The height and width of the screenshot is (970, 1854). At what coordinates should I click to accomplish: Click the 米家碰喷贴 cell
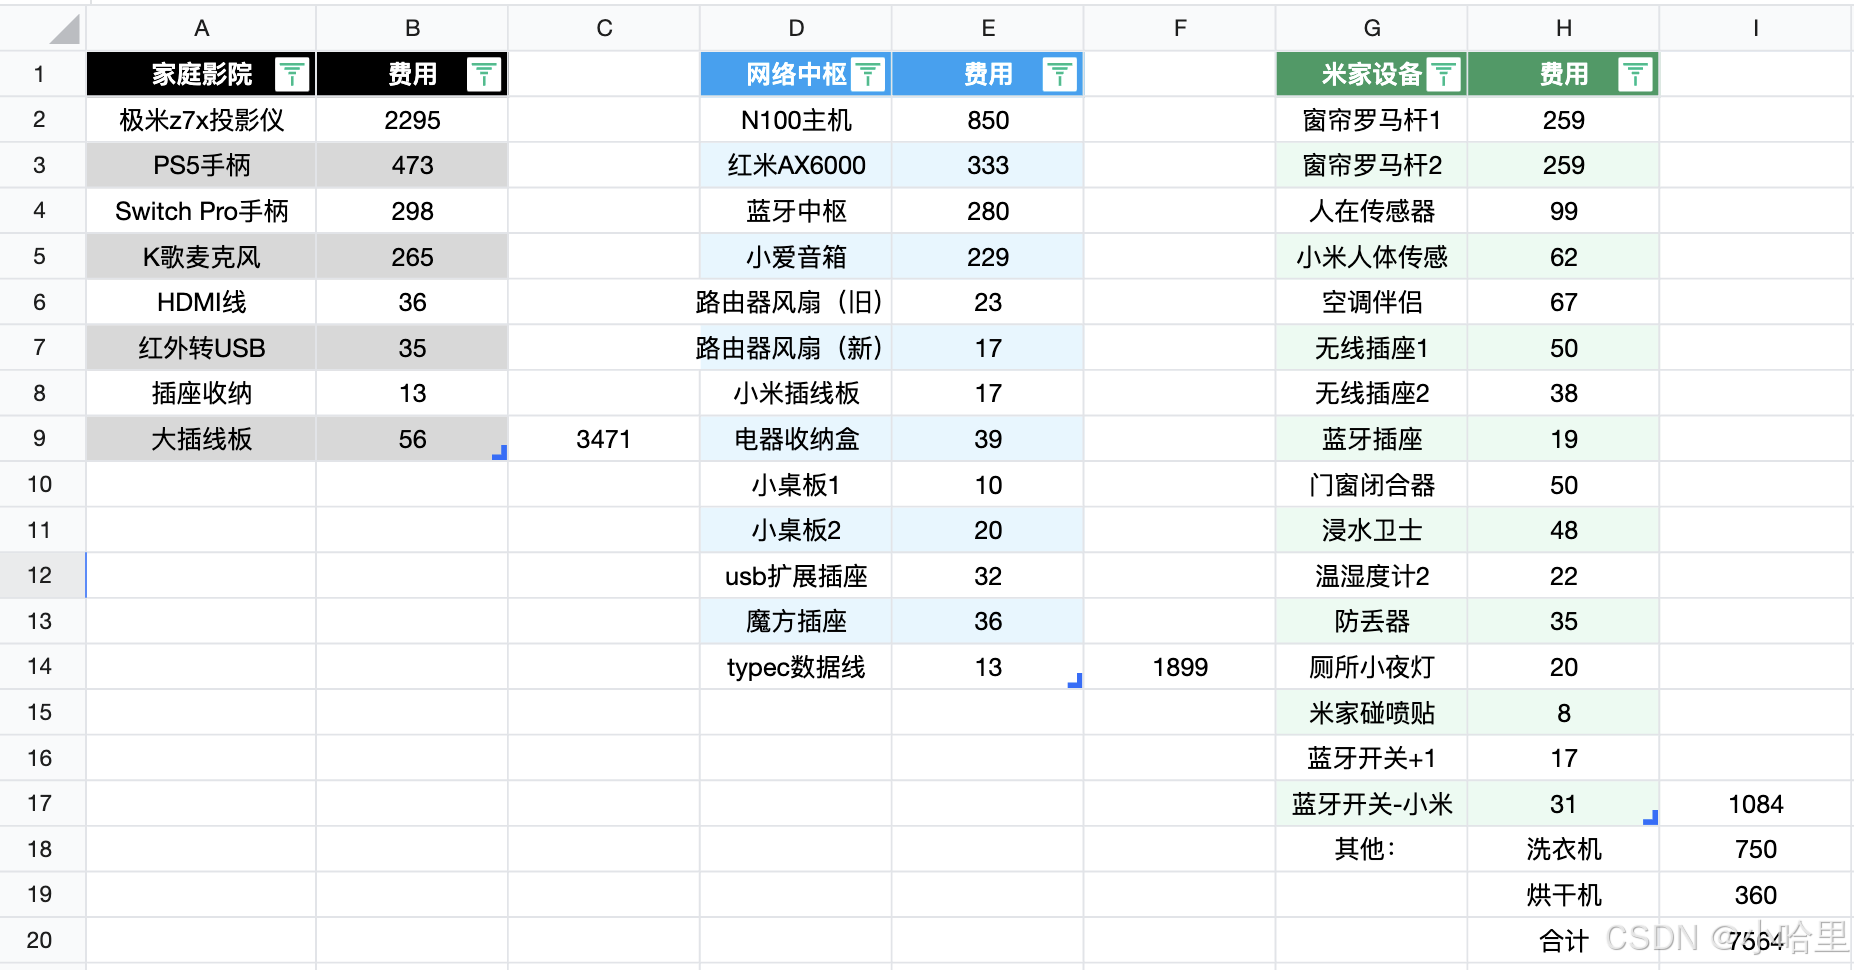tap(1372, 713)
